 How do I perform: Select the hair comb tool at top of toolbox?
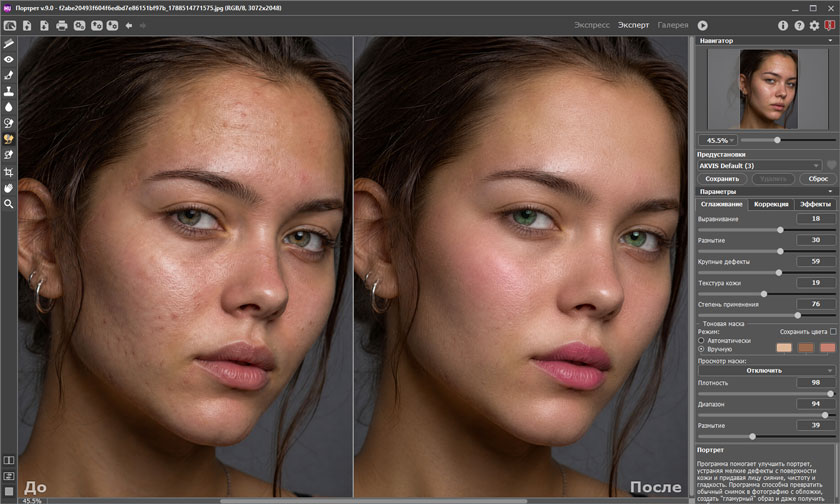(x=9, y=43)
